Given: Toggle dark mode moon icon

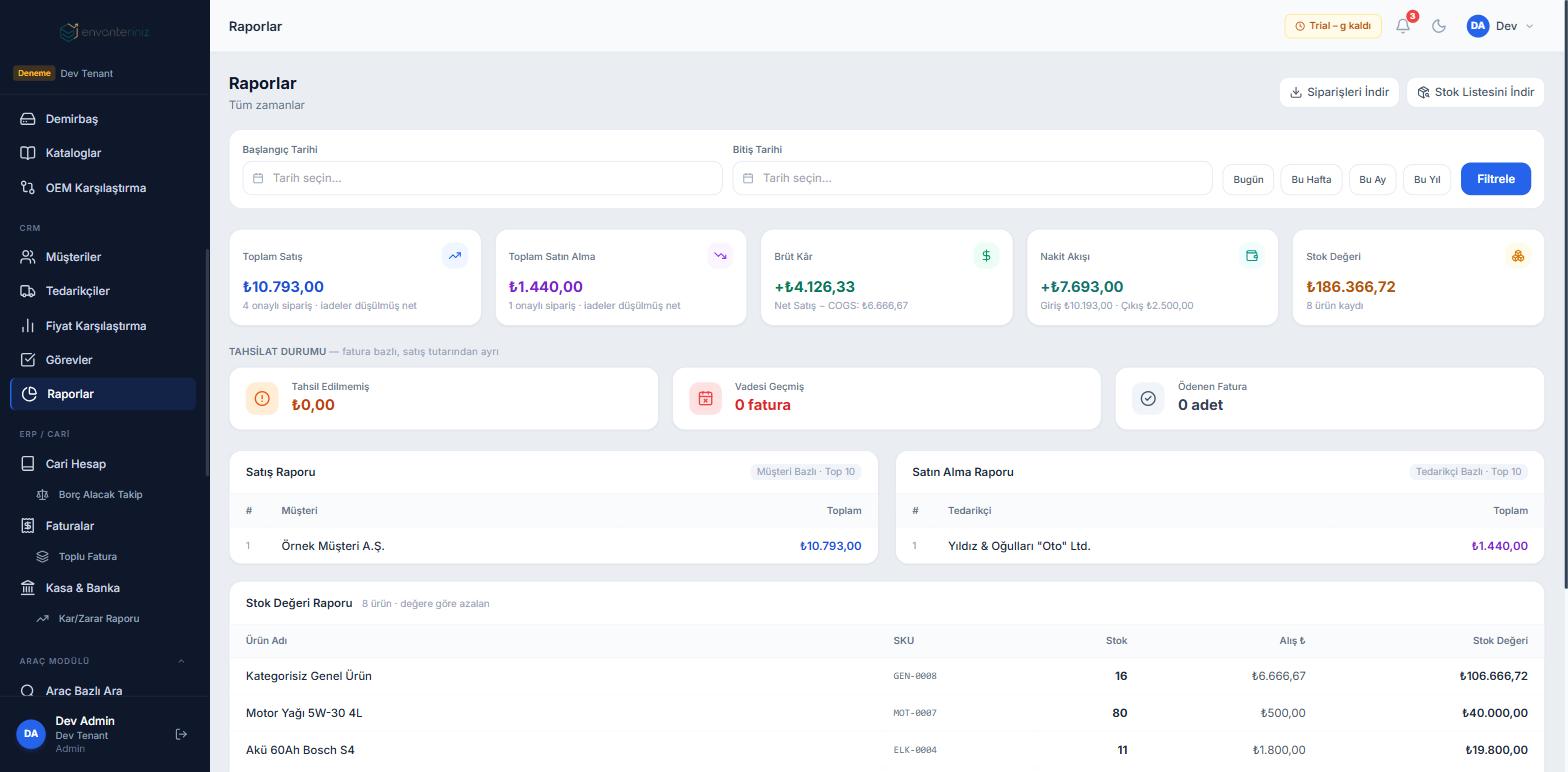Looking at the screenshot, I should coord(1439,26).
